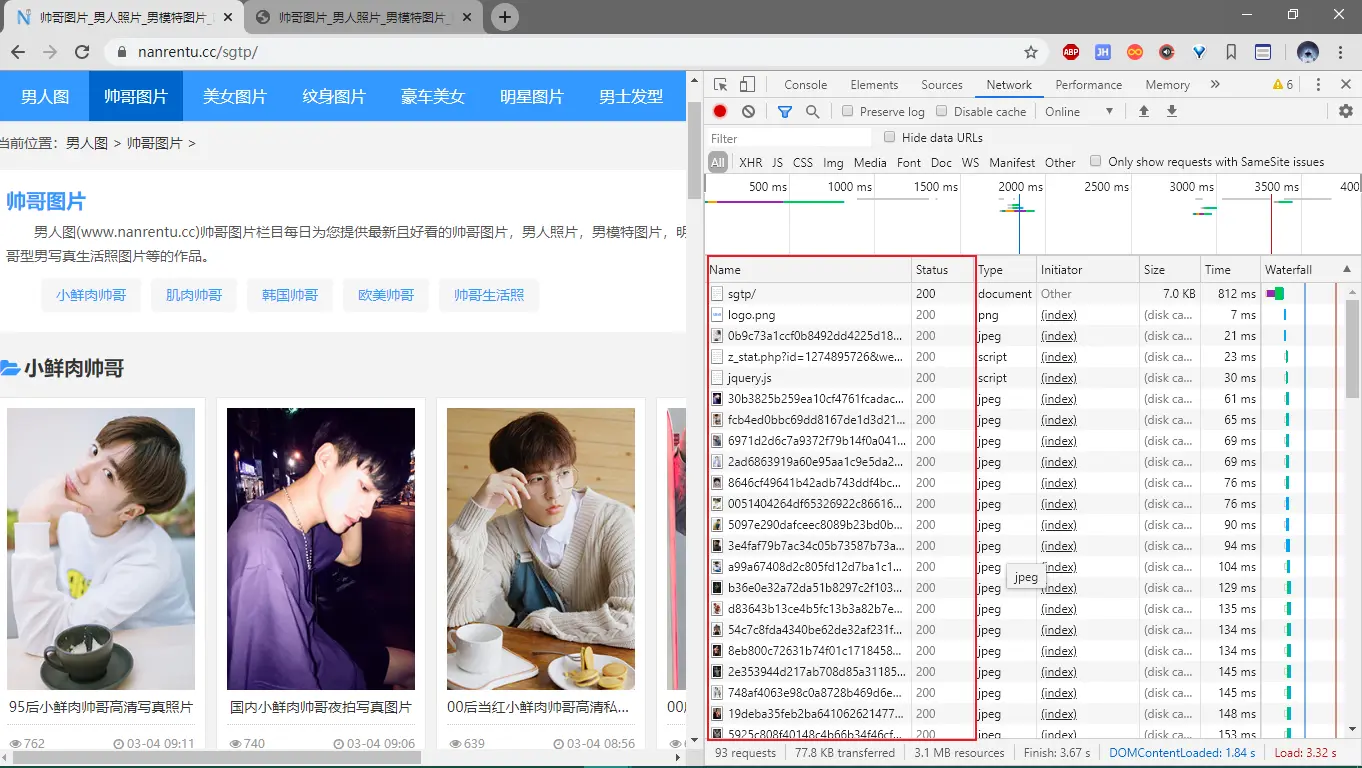Open the 国内小鲜肉帅哥夜拍 photo thumbnail

pos(321,549)
